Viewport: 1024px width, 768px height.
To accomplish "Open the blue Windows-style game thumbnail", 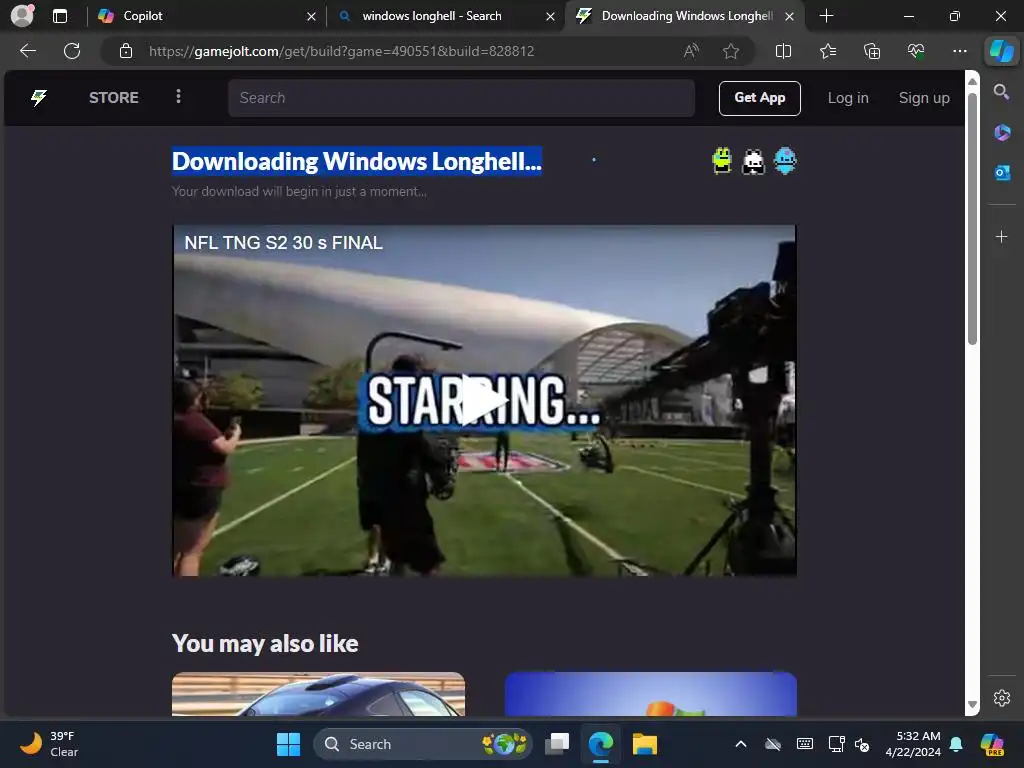I will [650, 694].
